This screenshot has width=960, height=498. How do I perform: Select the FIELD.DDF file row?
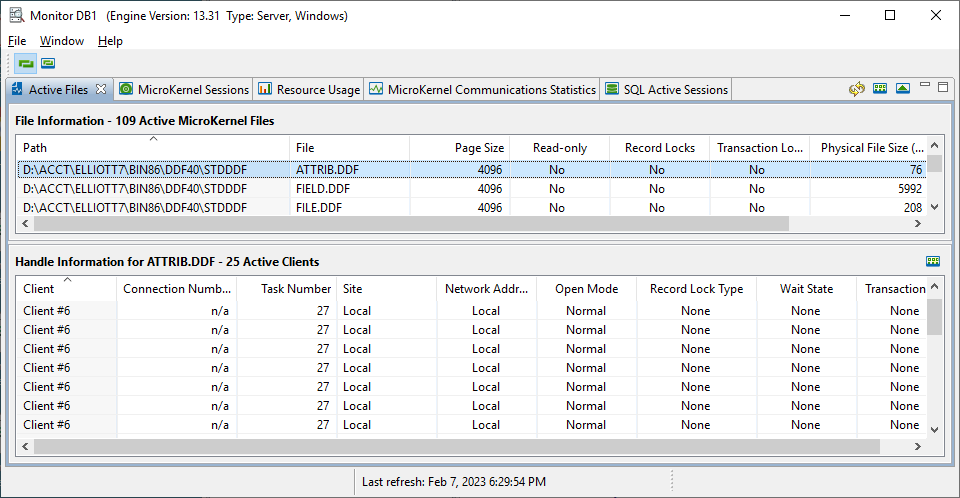(x=322, y=188)
